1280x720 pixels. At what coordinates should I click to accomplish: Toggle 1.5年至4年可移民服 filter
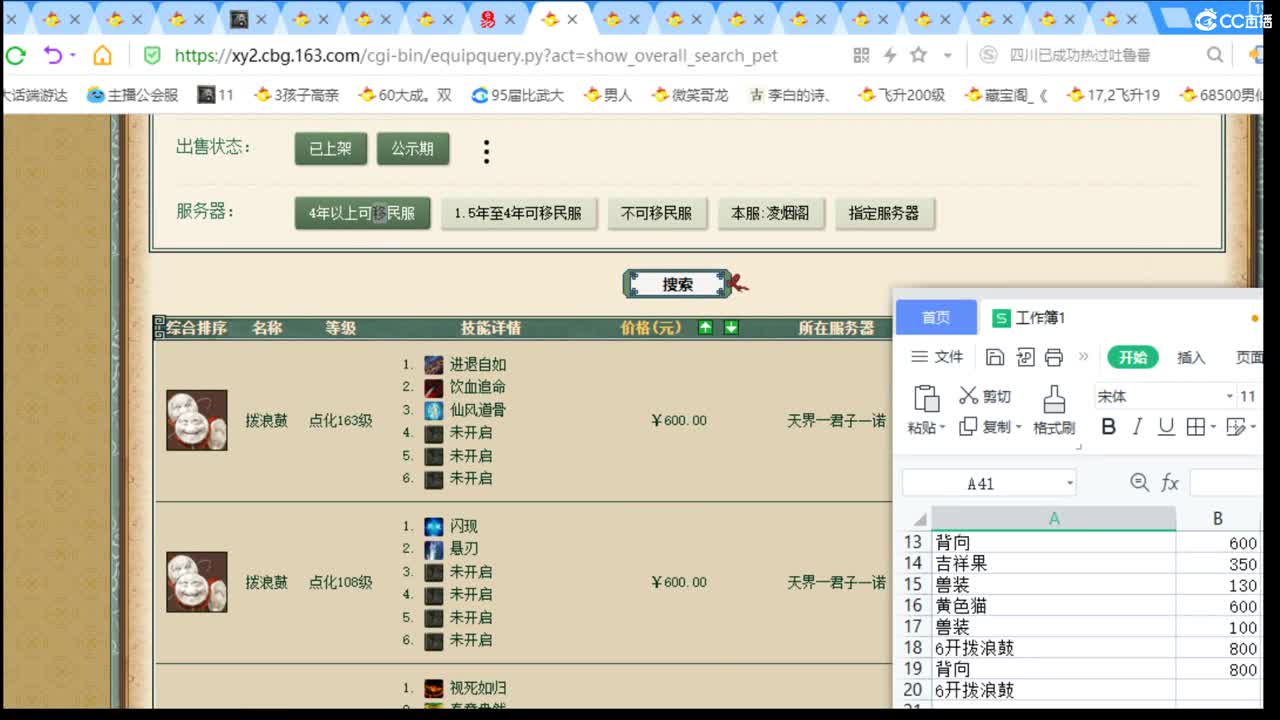pos(518,213)
